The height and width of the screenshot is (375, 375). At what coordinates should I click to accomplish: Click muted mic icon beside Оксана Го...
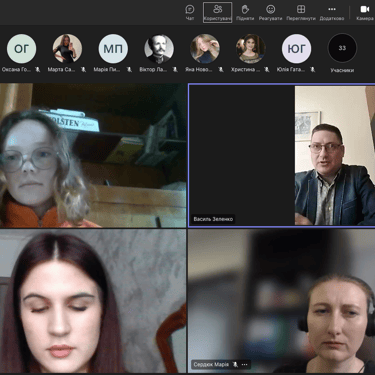click(38, 70)
